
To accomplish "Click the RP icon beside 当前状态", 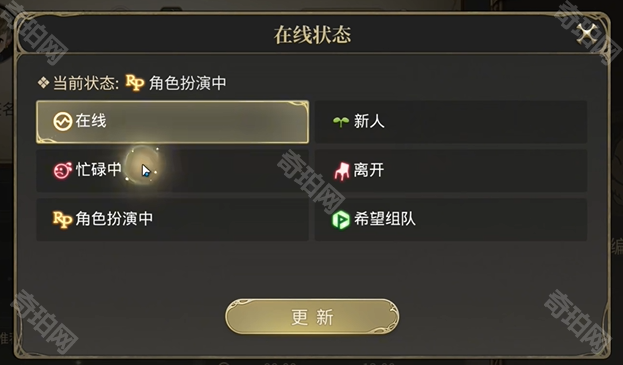I will 135,83.
